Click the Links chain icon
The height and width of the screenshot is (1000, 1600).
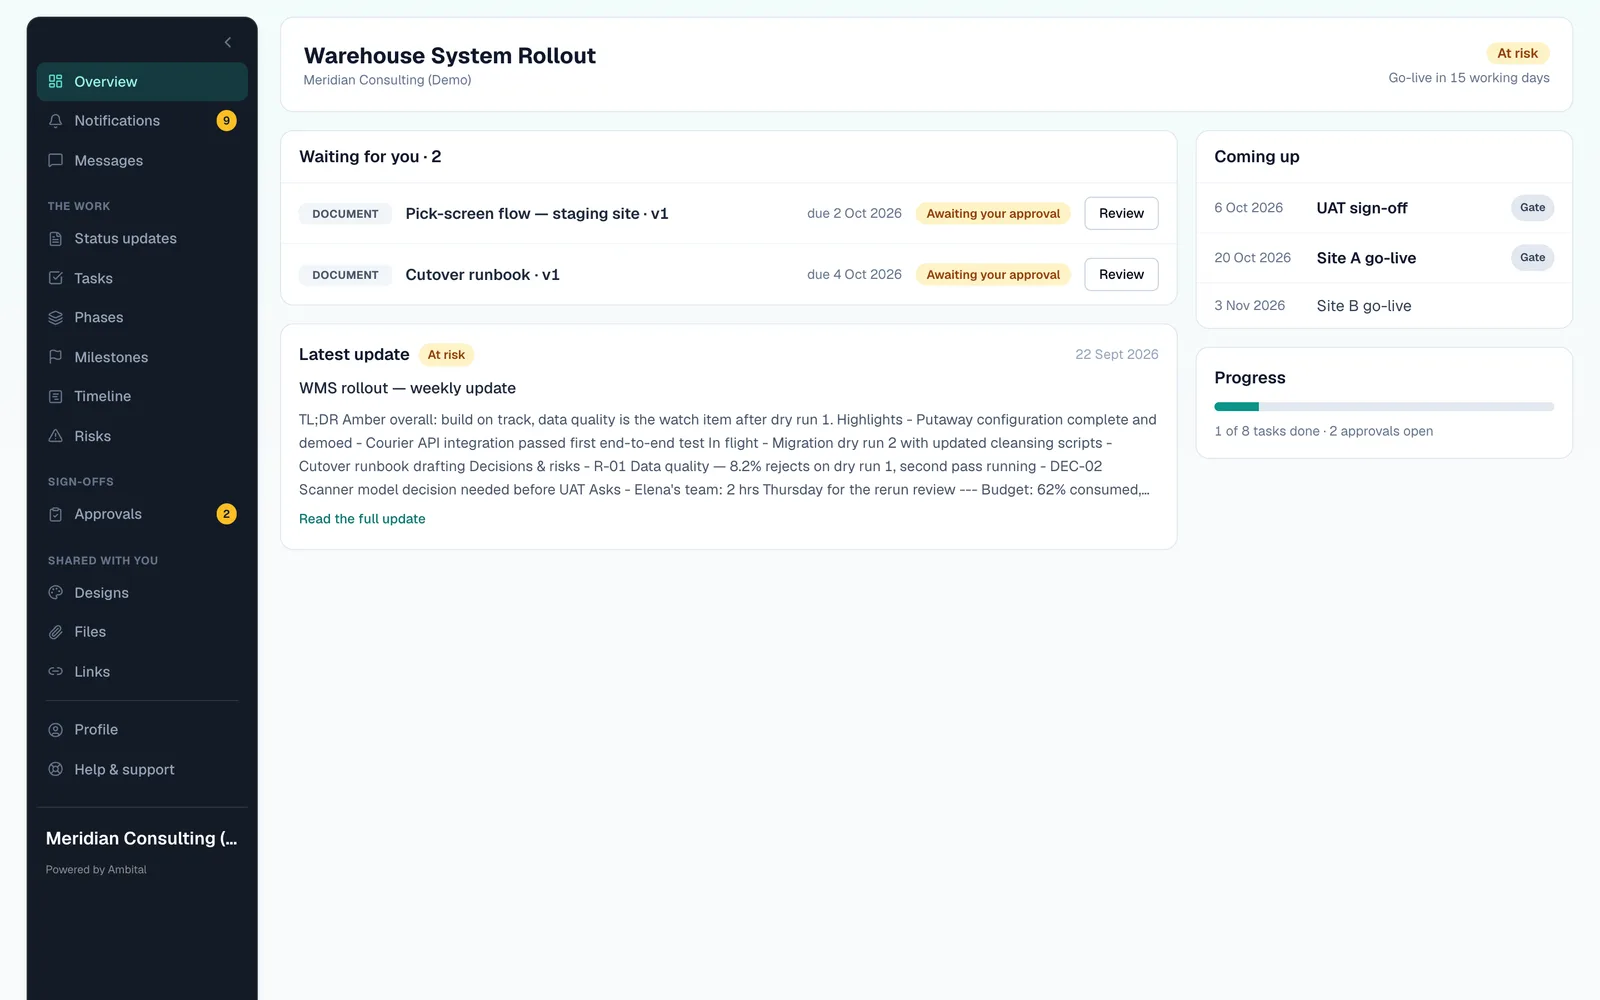[56, 672]
